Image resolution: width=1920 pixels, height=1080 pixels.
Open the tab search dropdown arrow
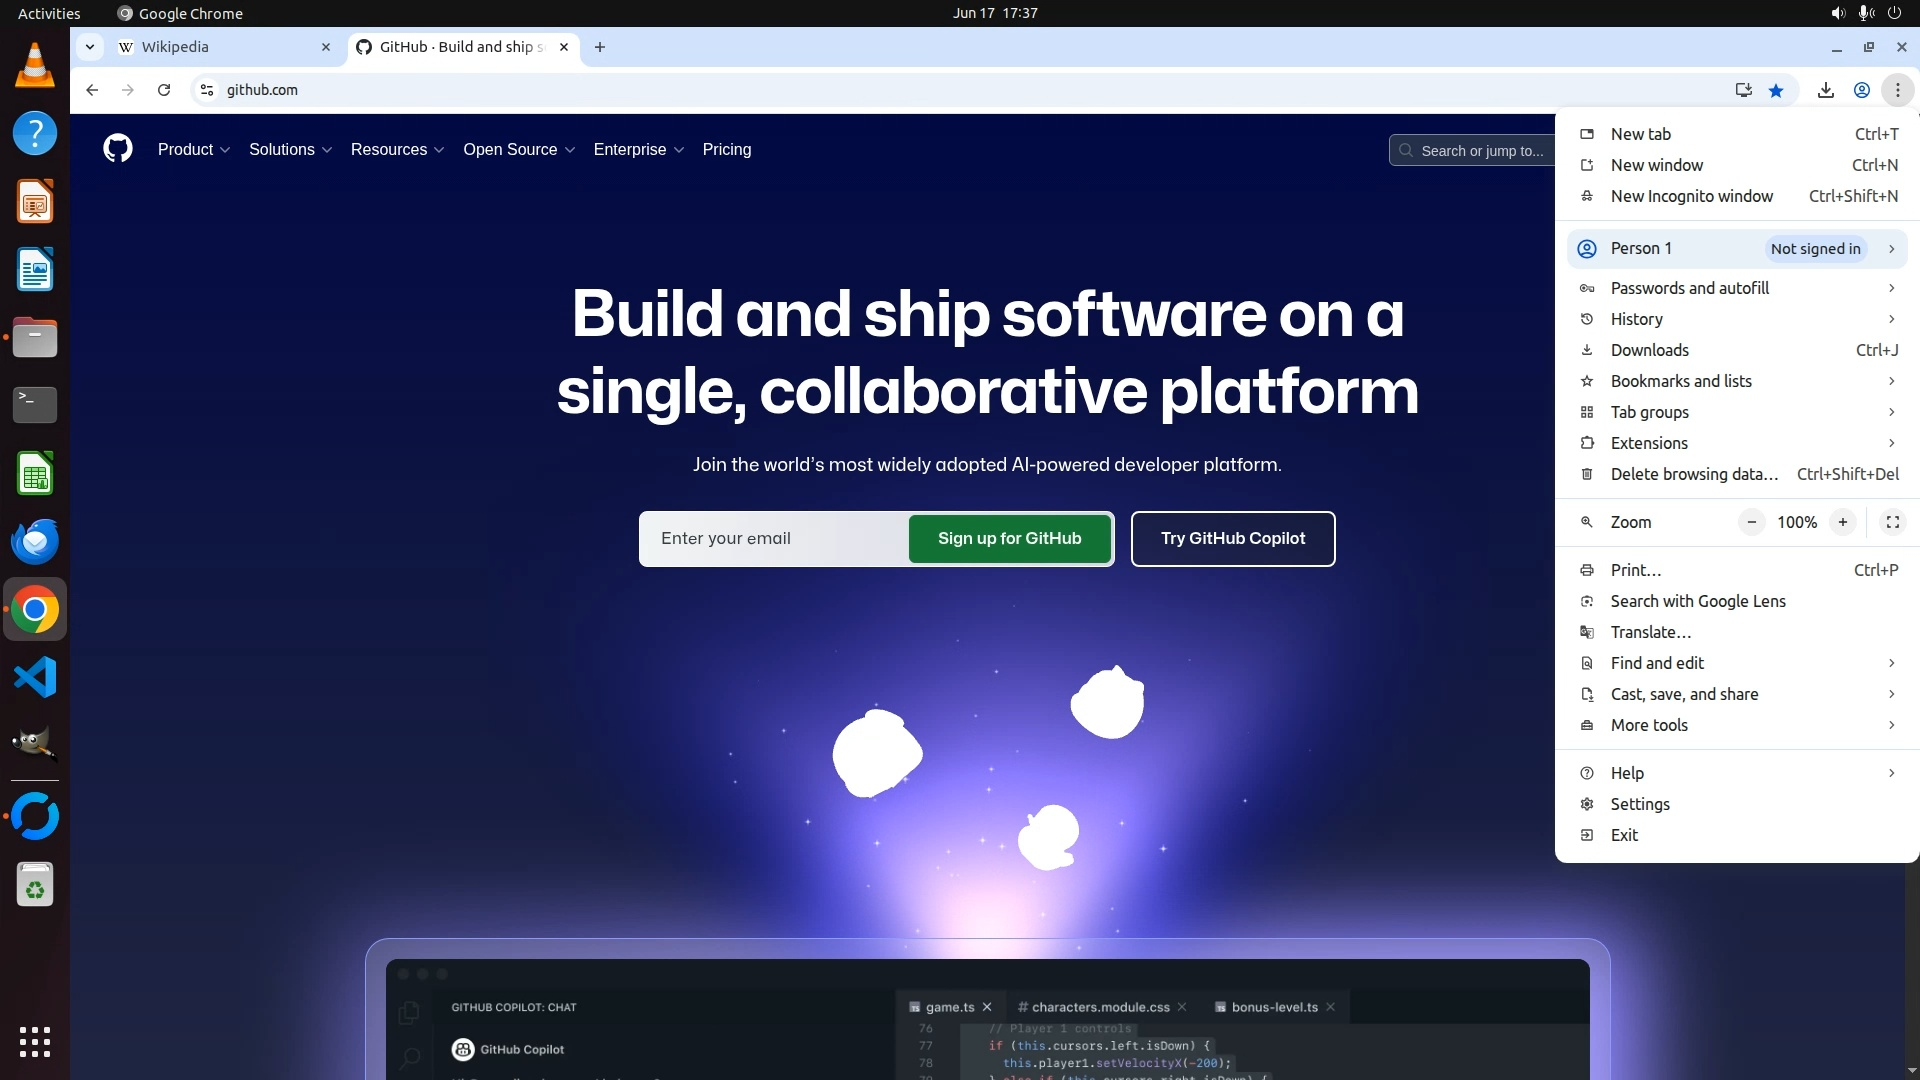90,47
